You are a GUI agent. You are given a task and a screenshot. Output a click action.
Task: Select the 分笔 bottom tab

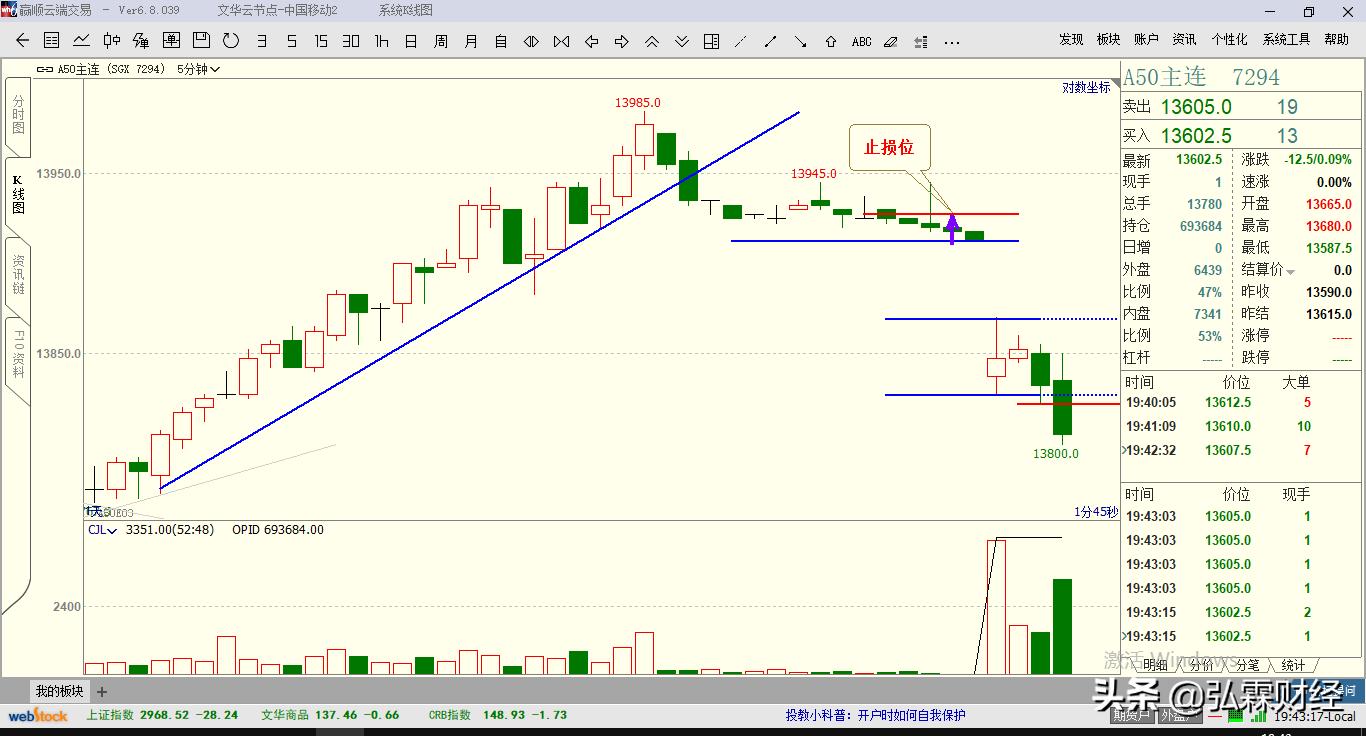[x=1248, y=665]
